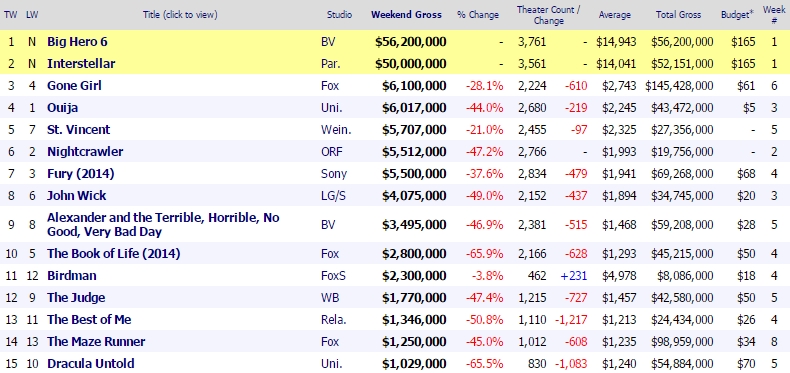Click The Judge movie title
The image size is (790, 373).
(76, 298)
